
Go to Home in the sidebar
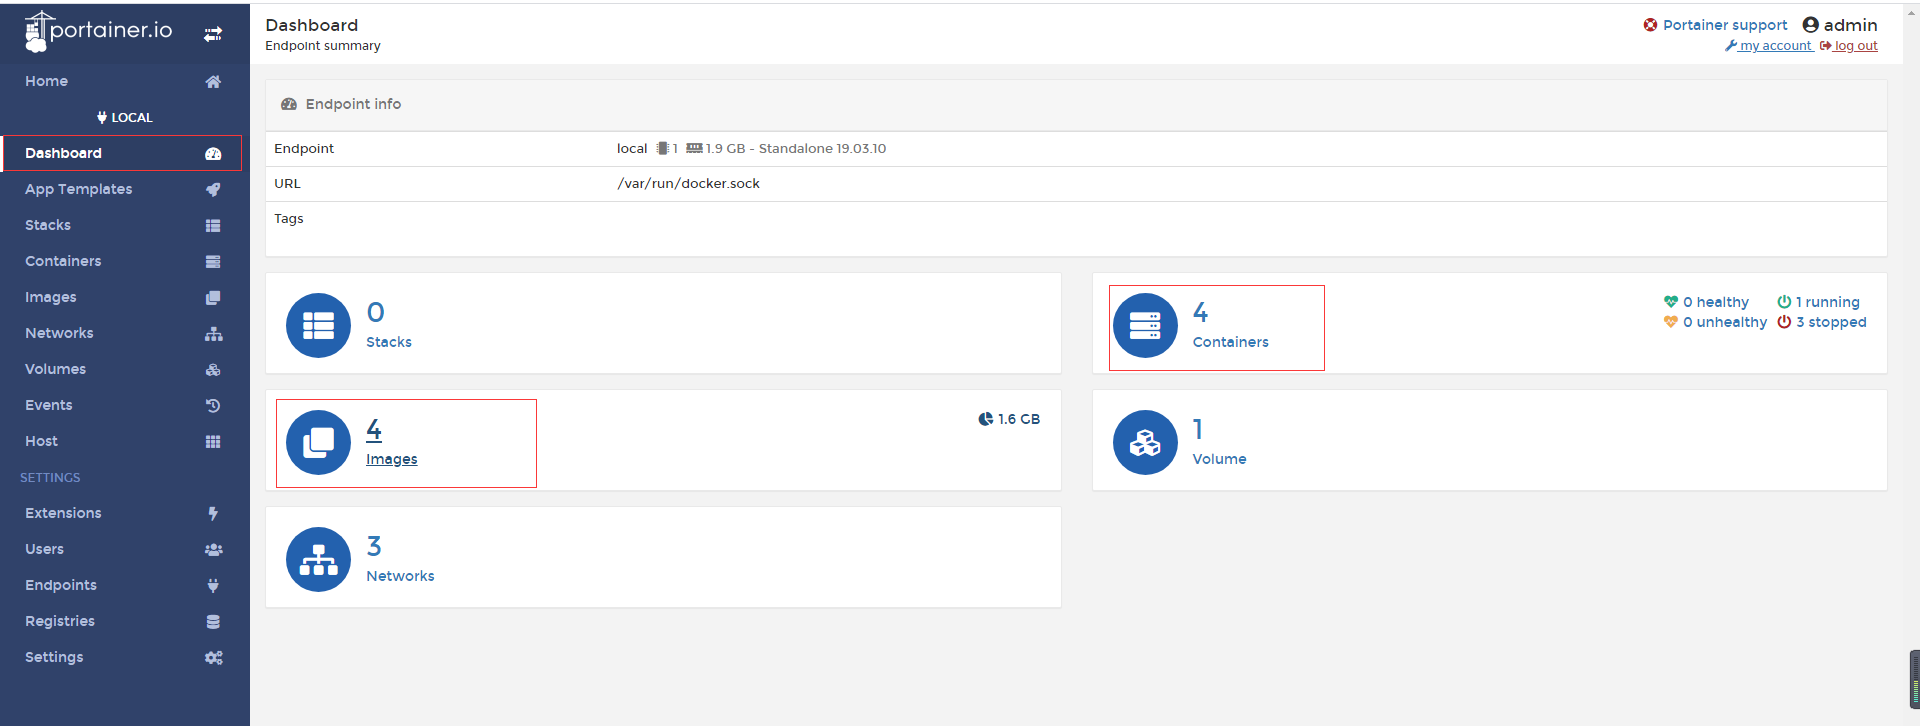46,81
